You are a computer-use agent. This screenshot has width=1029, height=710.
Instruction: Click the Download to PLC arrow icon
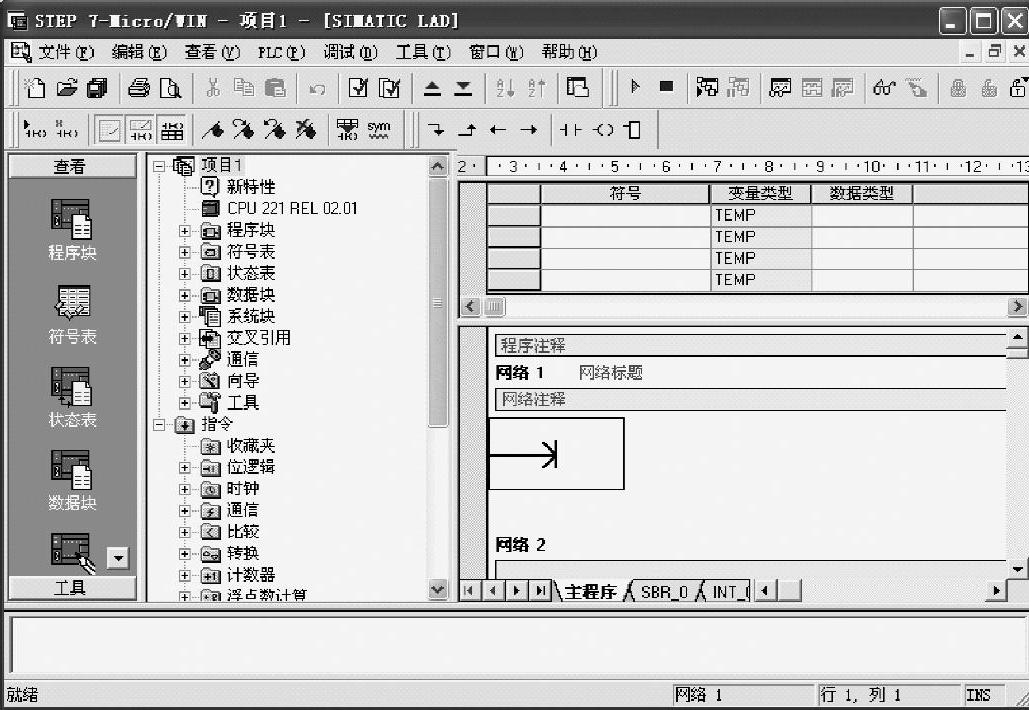[x=463, y=88]
